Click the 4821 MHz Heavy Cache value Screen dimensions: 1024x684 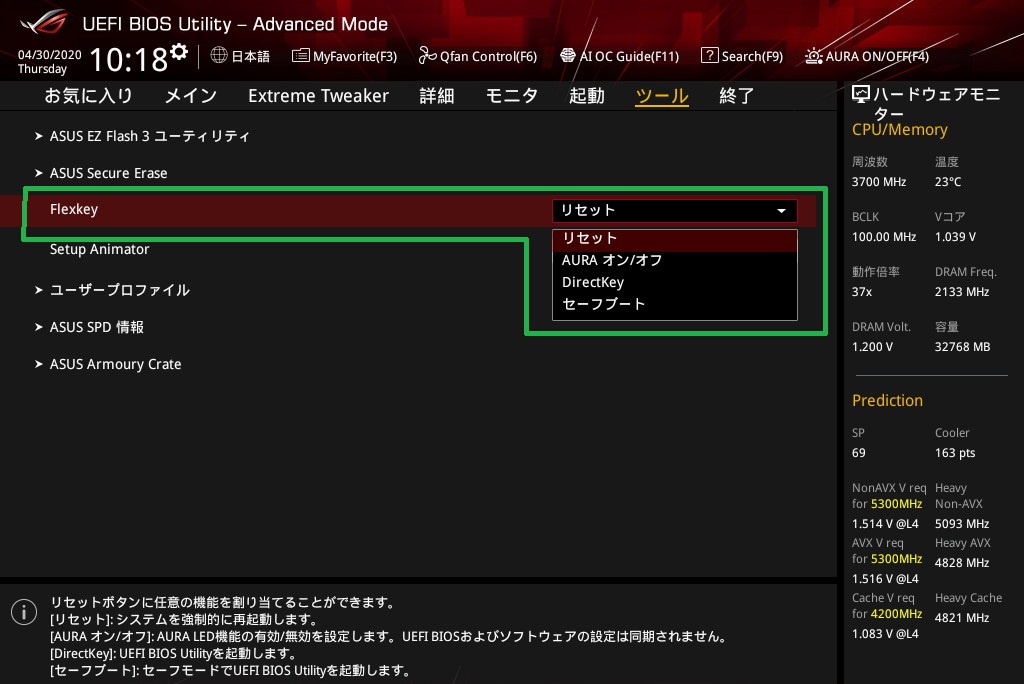(x=961, y=617)
